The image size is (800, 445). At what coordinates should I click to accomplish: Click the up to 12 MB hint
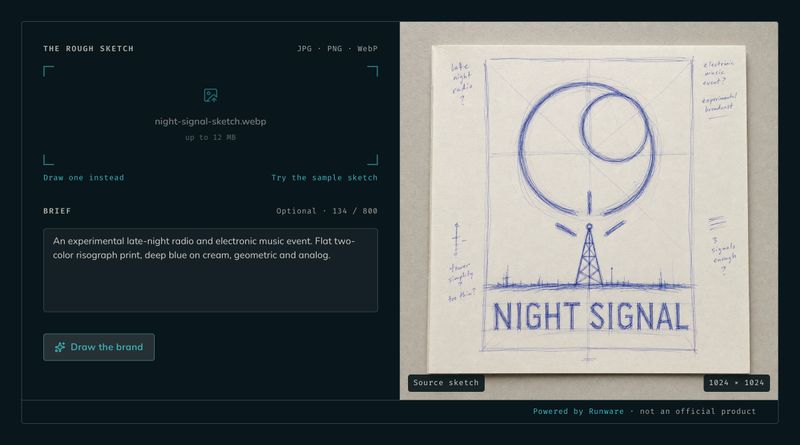[x=210, y=137]
